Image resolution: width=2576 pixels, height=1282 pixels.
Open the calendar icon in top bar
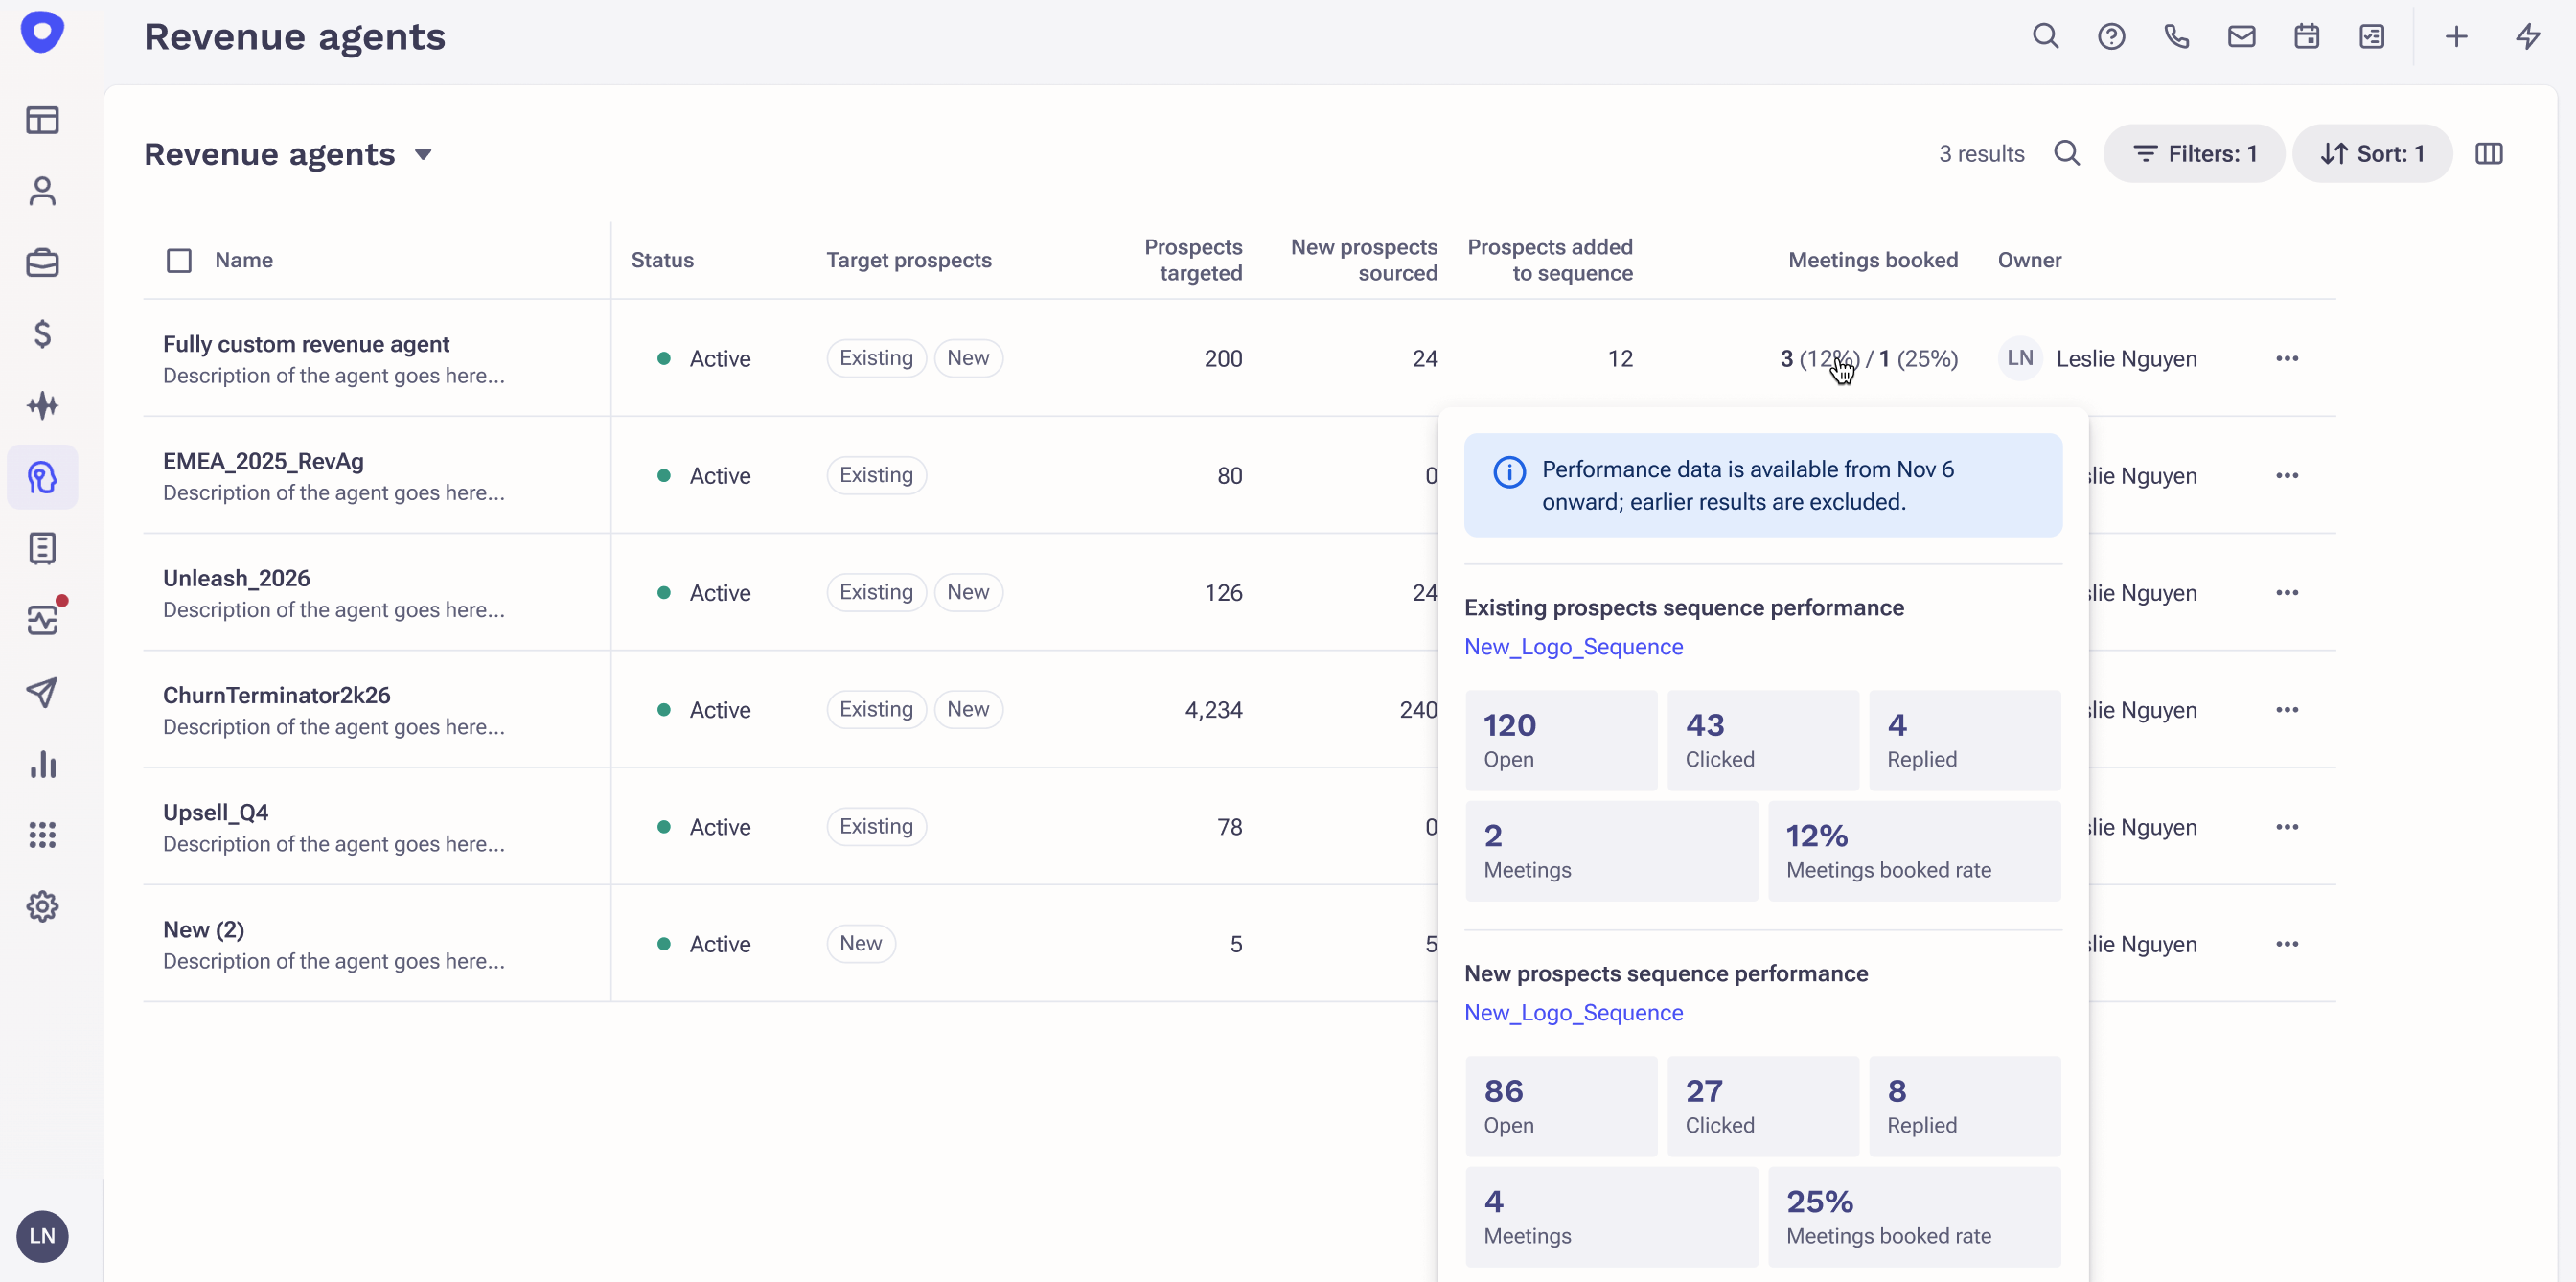click(x=2306, y=37)
